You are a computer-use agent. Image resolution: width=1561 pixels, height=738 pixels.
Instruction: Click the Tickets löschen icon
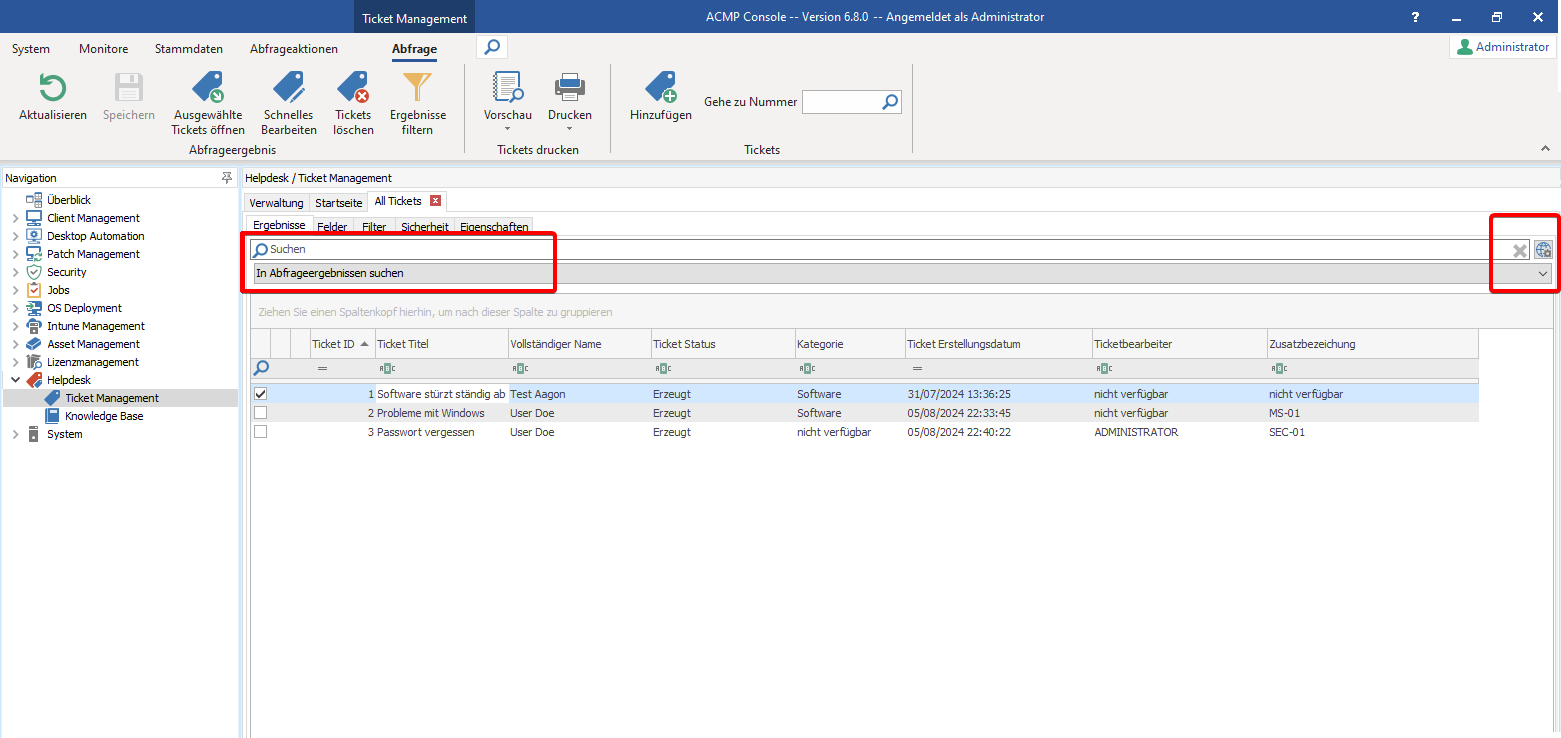(353, 89)
